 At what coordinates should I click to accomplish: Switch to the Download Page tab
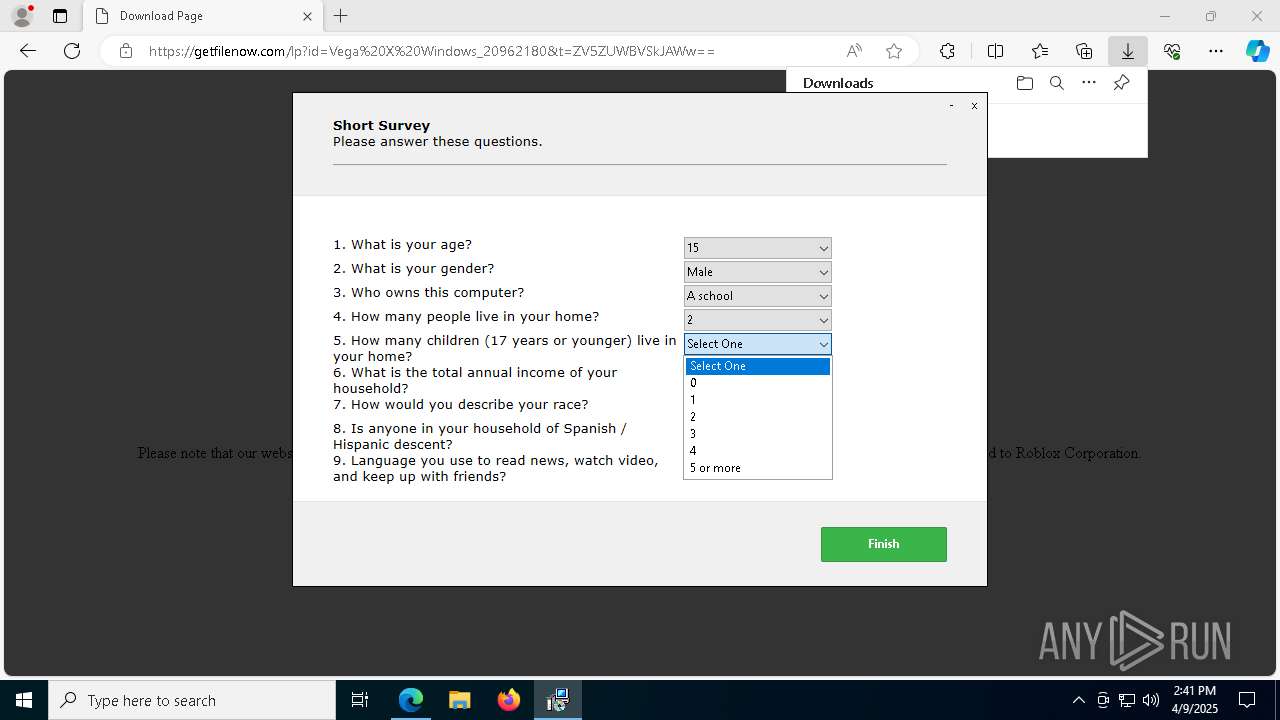point(202,16)
